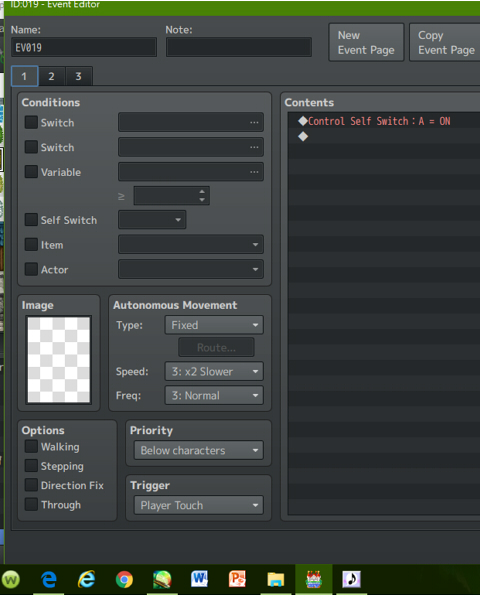Open Microsoft Edge from the taskbar
The width and height of the screenshot is (480, 600).
click(x=49, y=579)
